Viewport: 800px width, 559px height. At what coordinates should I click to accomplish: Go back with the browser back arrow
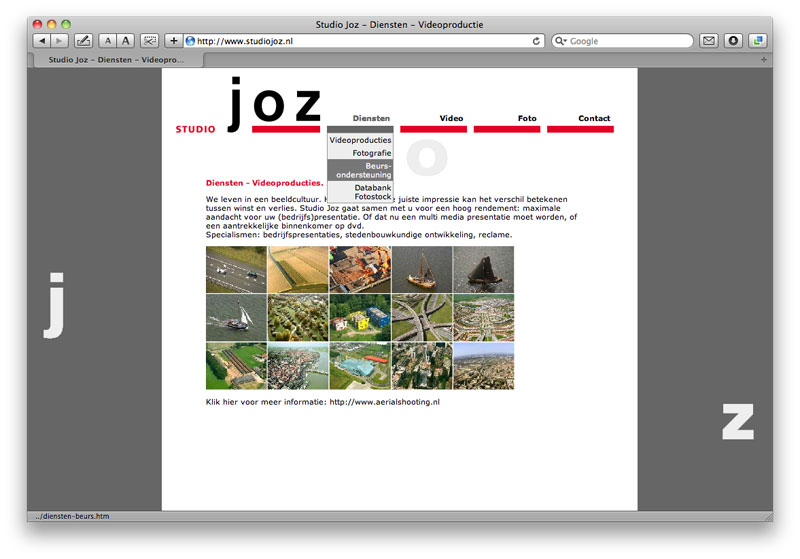coord(42,41)
